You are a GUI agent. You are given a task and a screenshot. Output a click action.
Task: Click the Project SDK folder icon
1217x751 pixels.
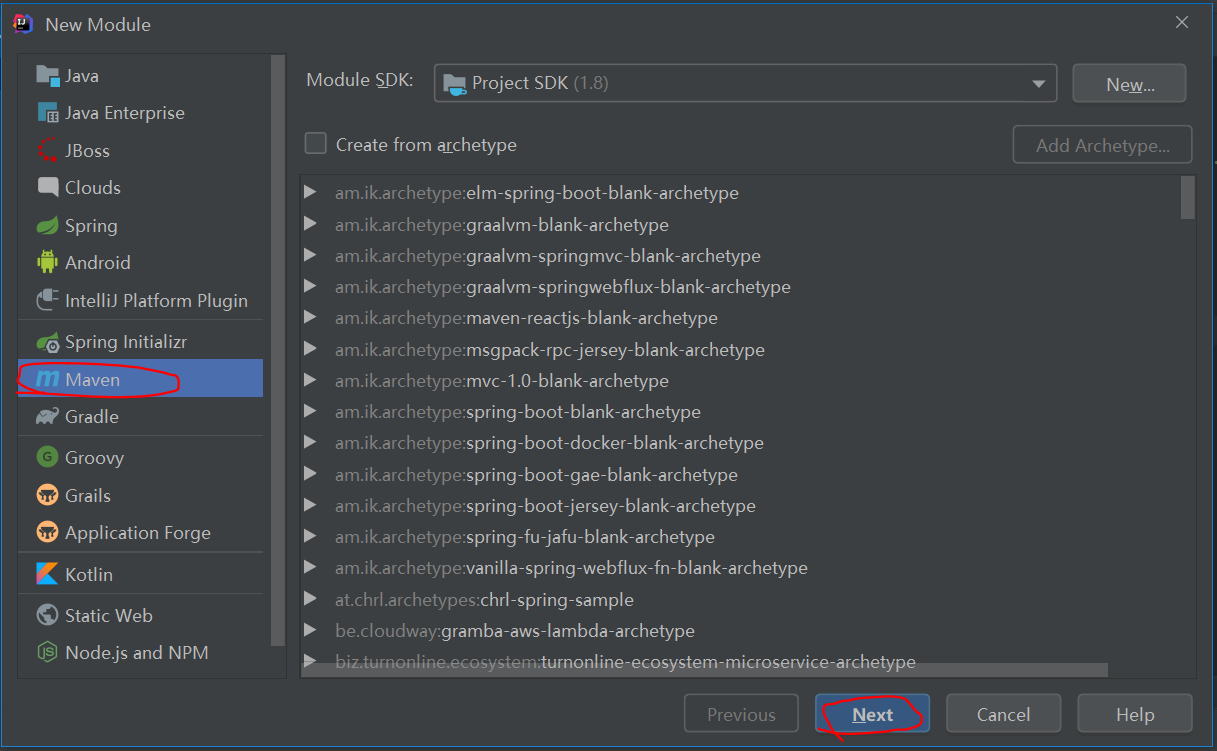click(455, 83)
